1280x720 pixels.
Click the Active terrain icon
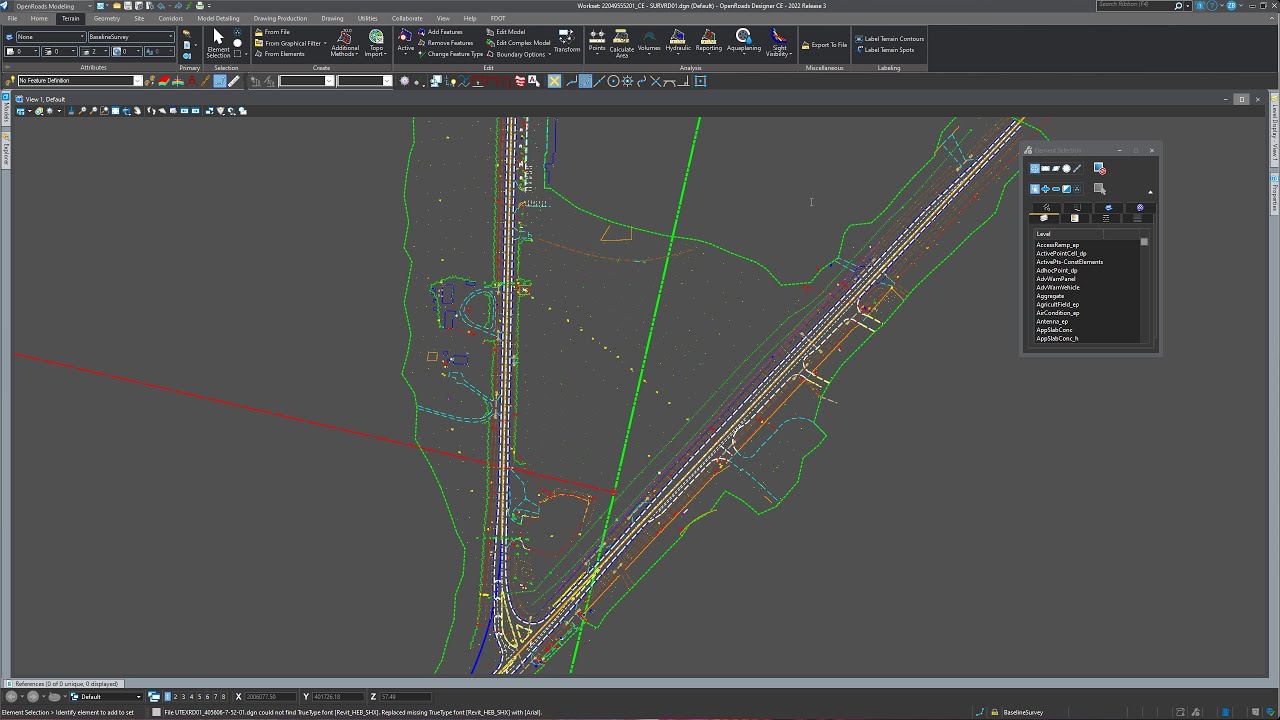(405, 41)
